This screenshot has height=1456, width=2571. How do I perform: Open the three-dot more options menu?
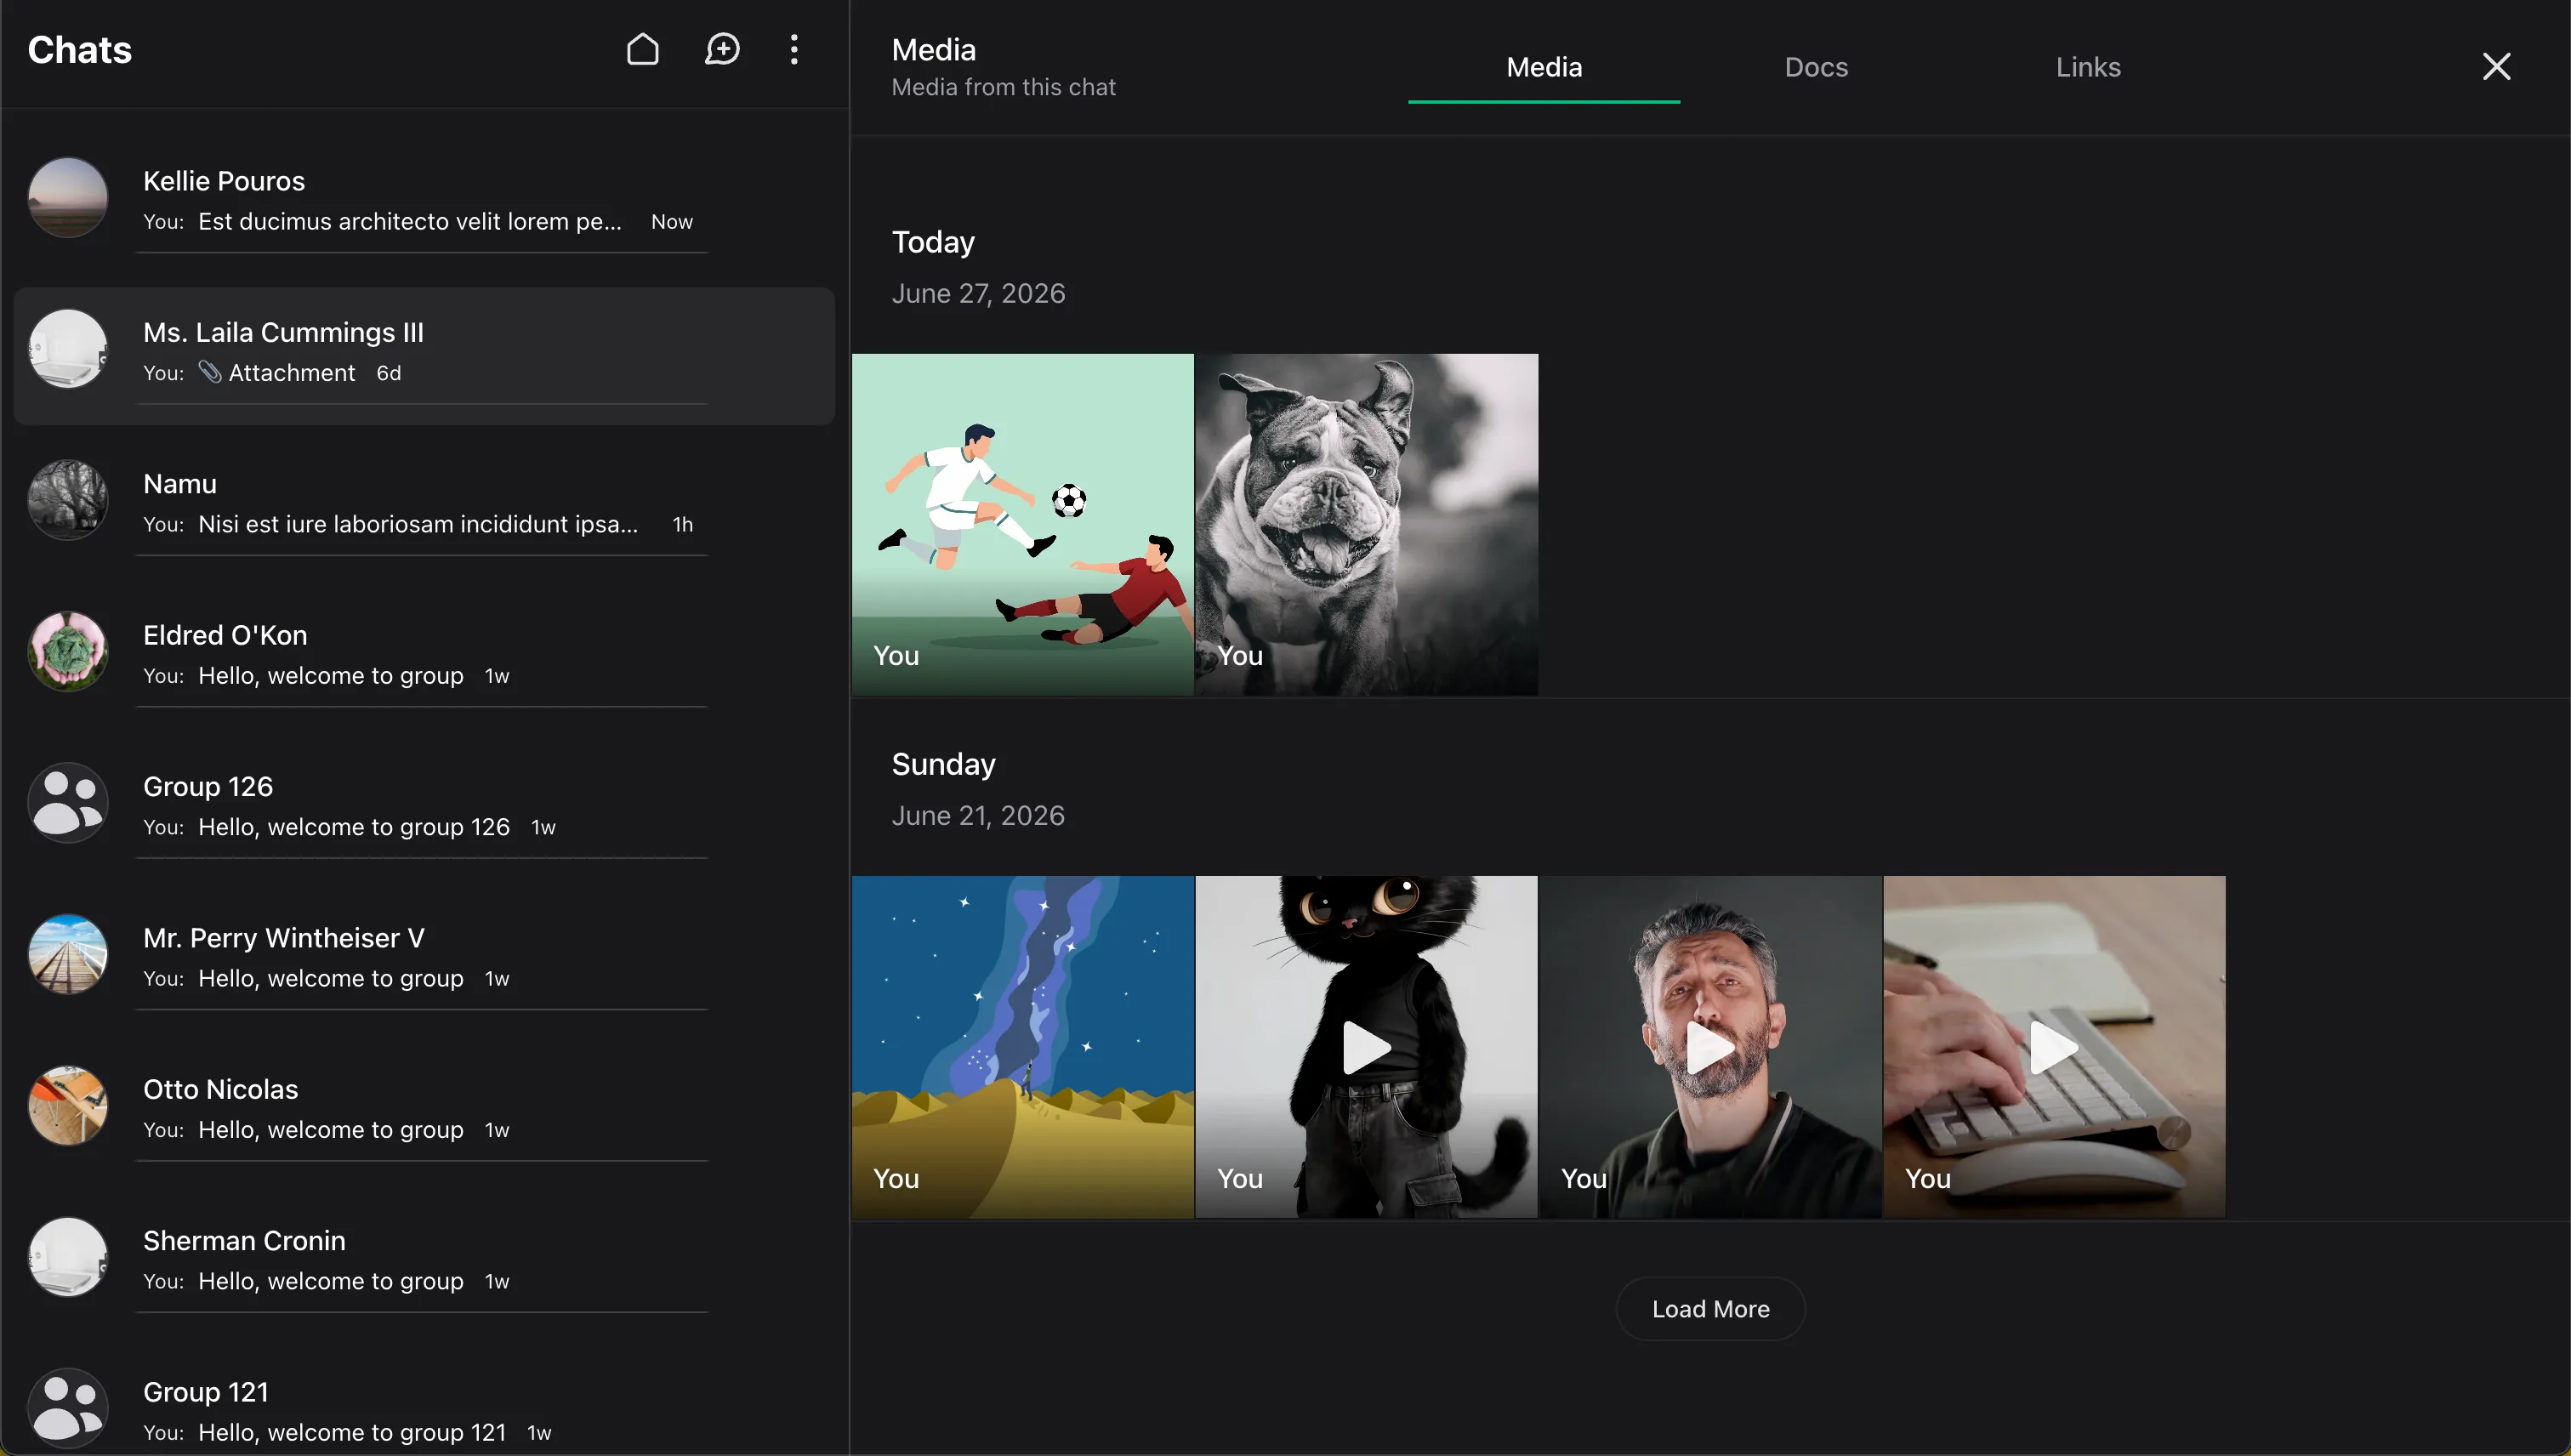[794, 49]
